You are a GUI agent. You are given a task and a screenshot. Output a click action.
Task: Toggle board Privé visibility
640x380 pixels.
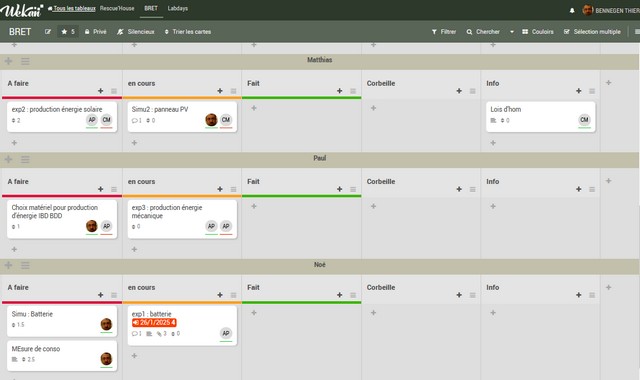click(x=96, y=31)
